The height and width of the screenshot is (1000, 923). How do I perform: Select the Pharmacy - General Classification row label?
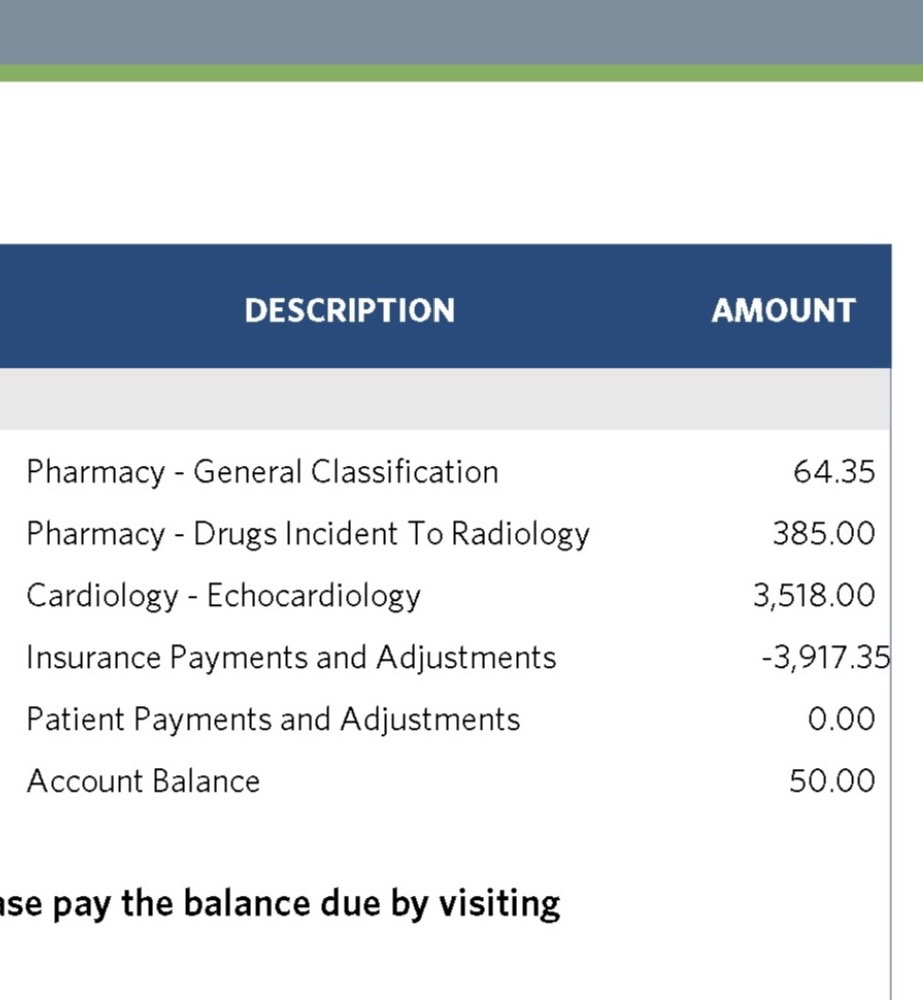[262, 472]
